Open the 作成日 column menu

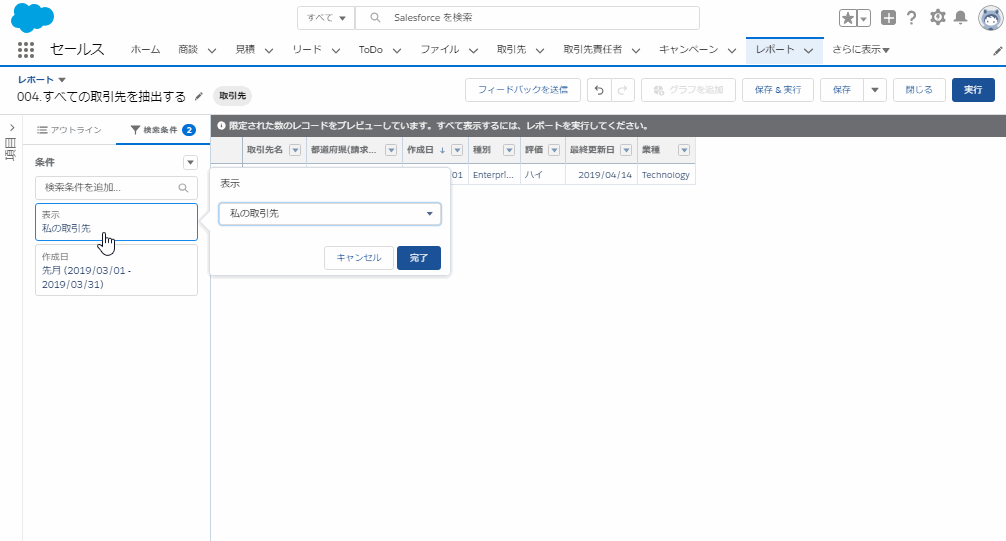tap(457, 150)
